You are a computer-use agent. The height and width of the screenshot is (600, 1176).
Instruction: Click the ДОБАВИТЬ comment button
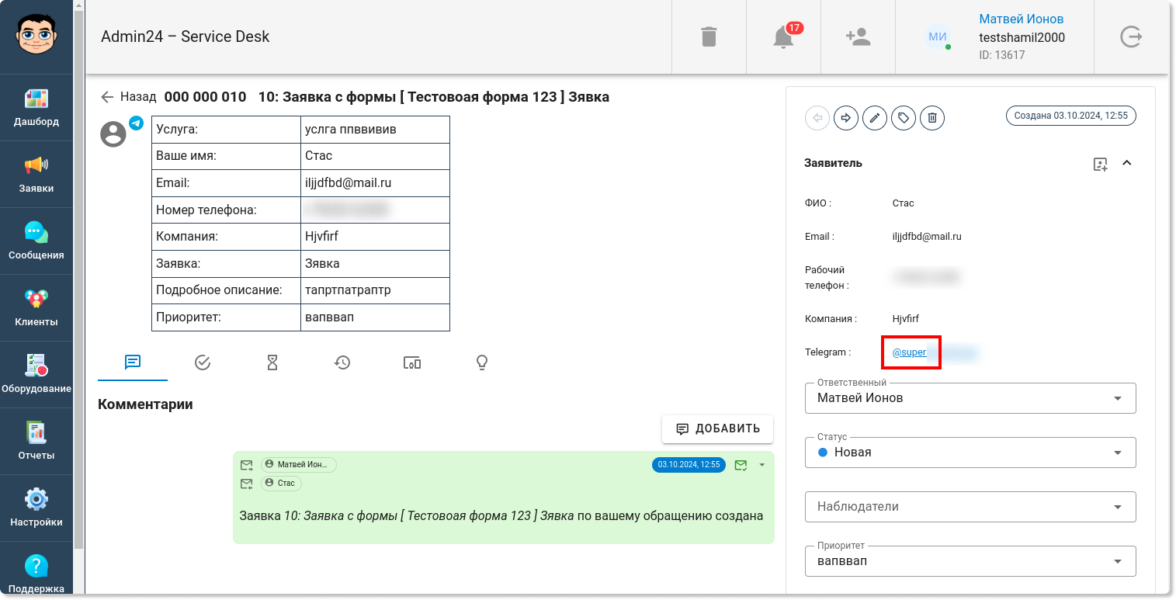717,429
